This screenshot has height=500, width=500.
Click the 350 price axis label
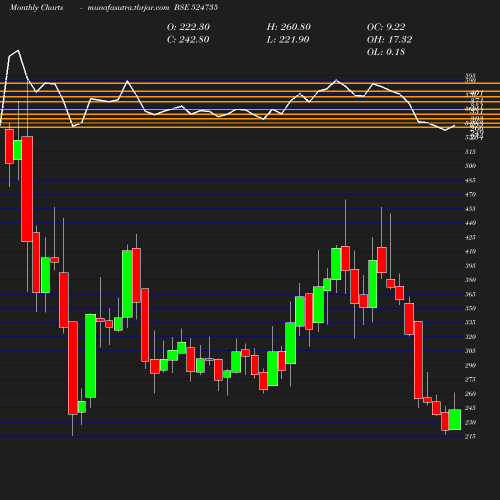(470, 308)
